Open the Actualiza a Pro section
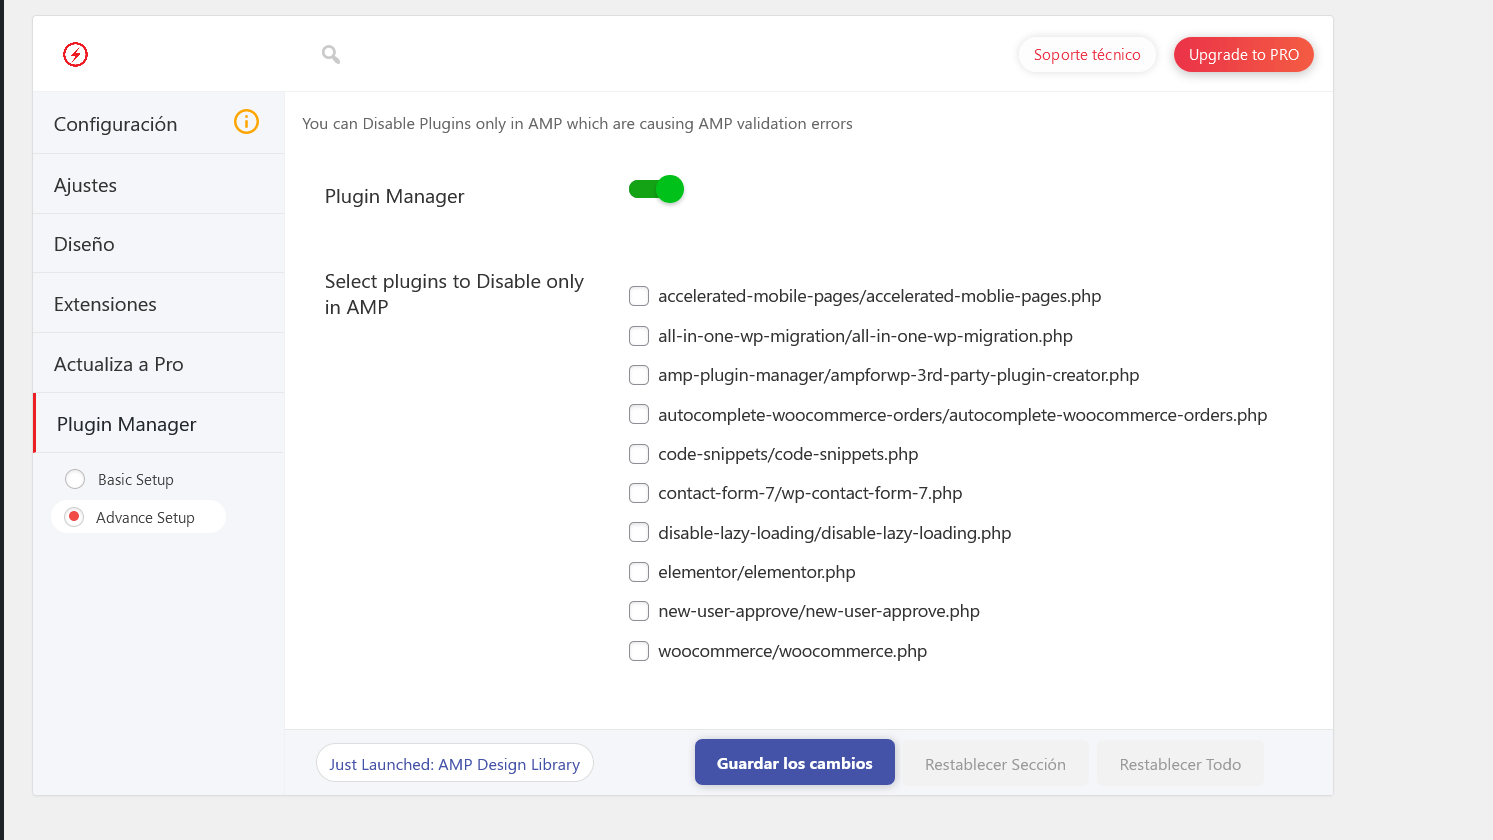Viewport: 1493px width, 840px height. click(x=159, y=364)
